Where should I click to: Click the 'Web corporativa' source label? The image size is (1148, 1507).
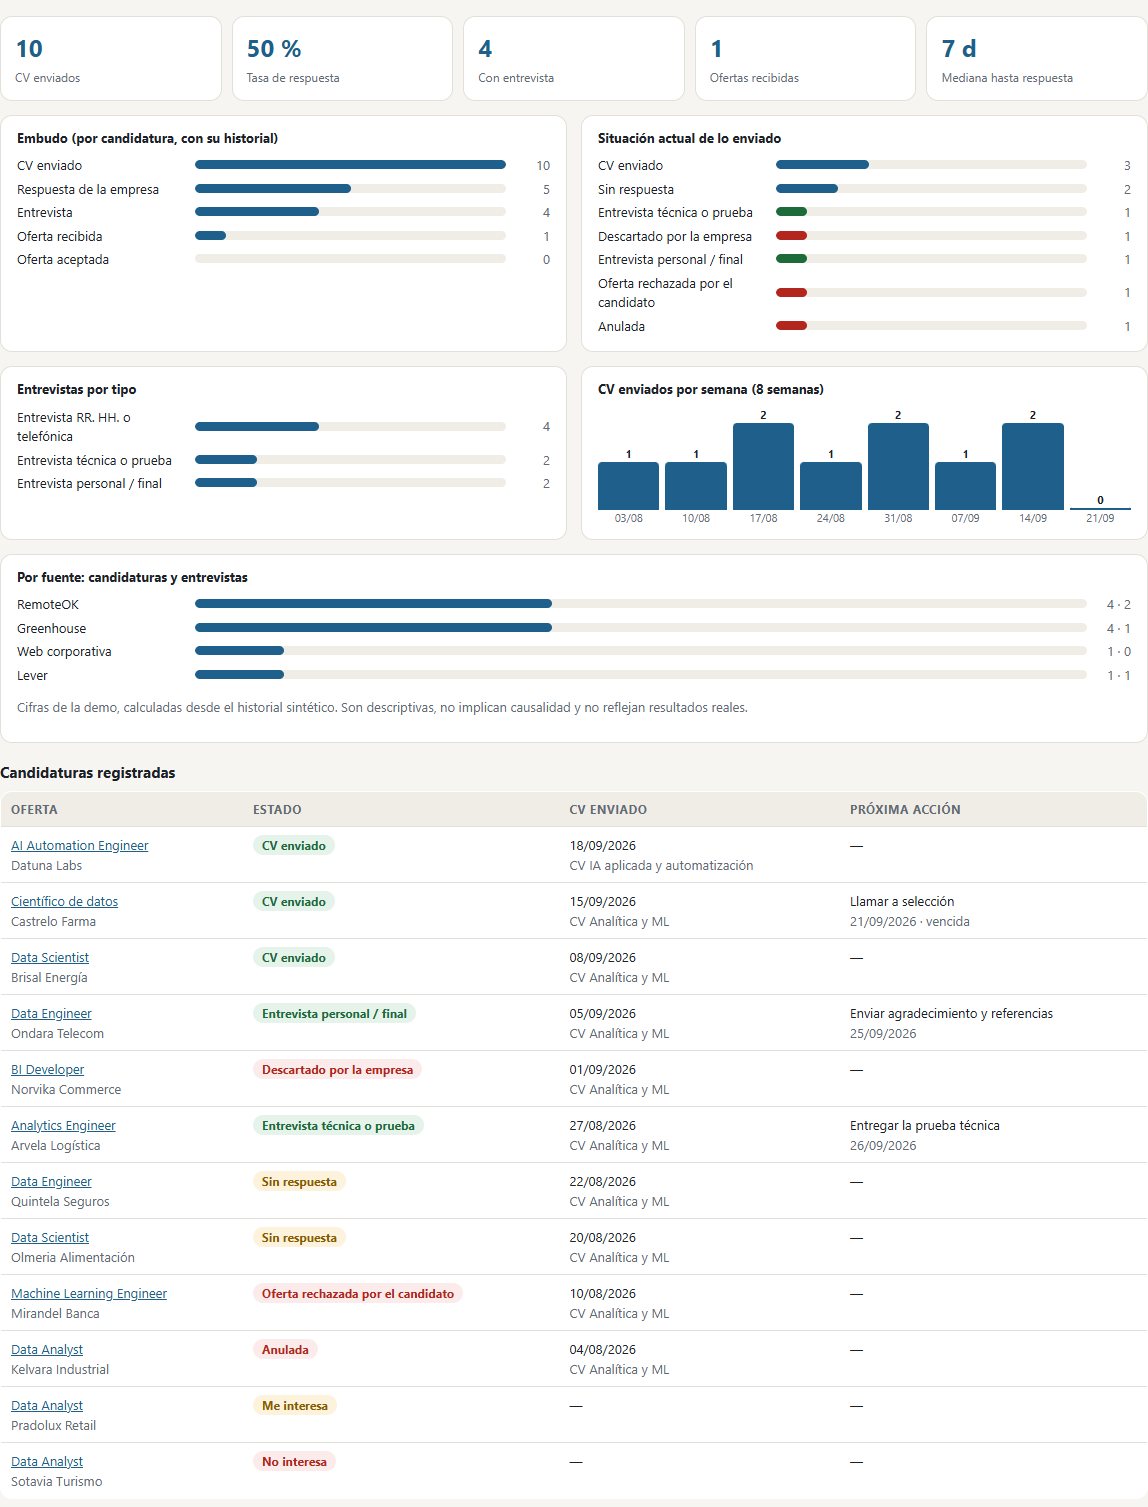pyautogui.click(x=64, y=652)
